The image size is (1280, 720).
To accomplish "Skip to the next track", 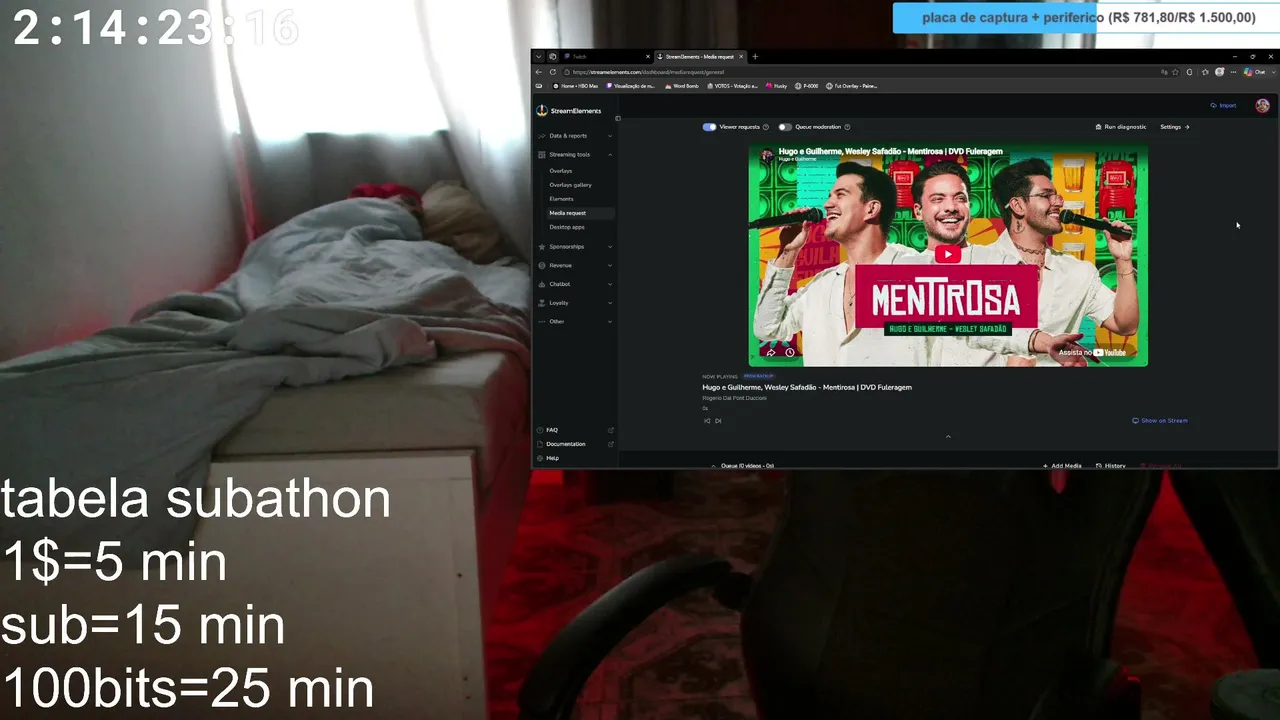I will [718, 421].
